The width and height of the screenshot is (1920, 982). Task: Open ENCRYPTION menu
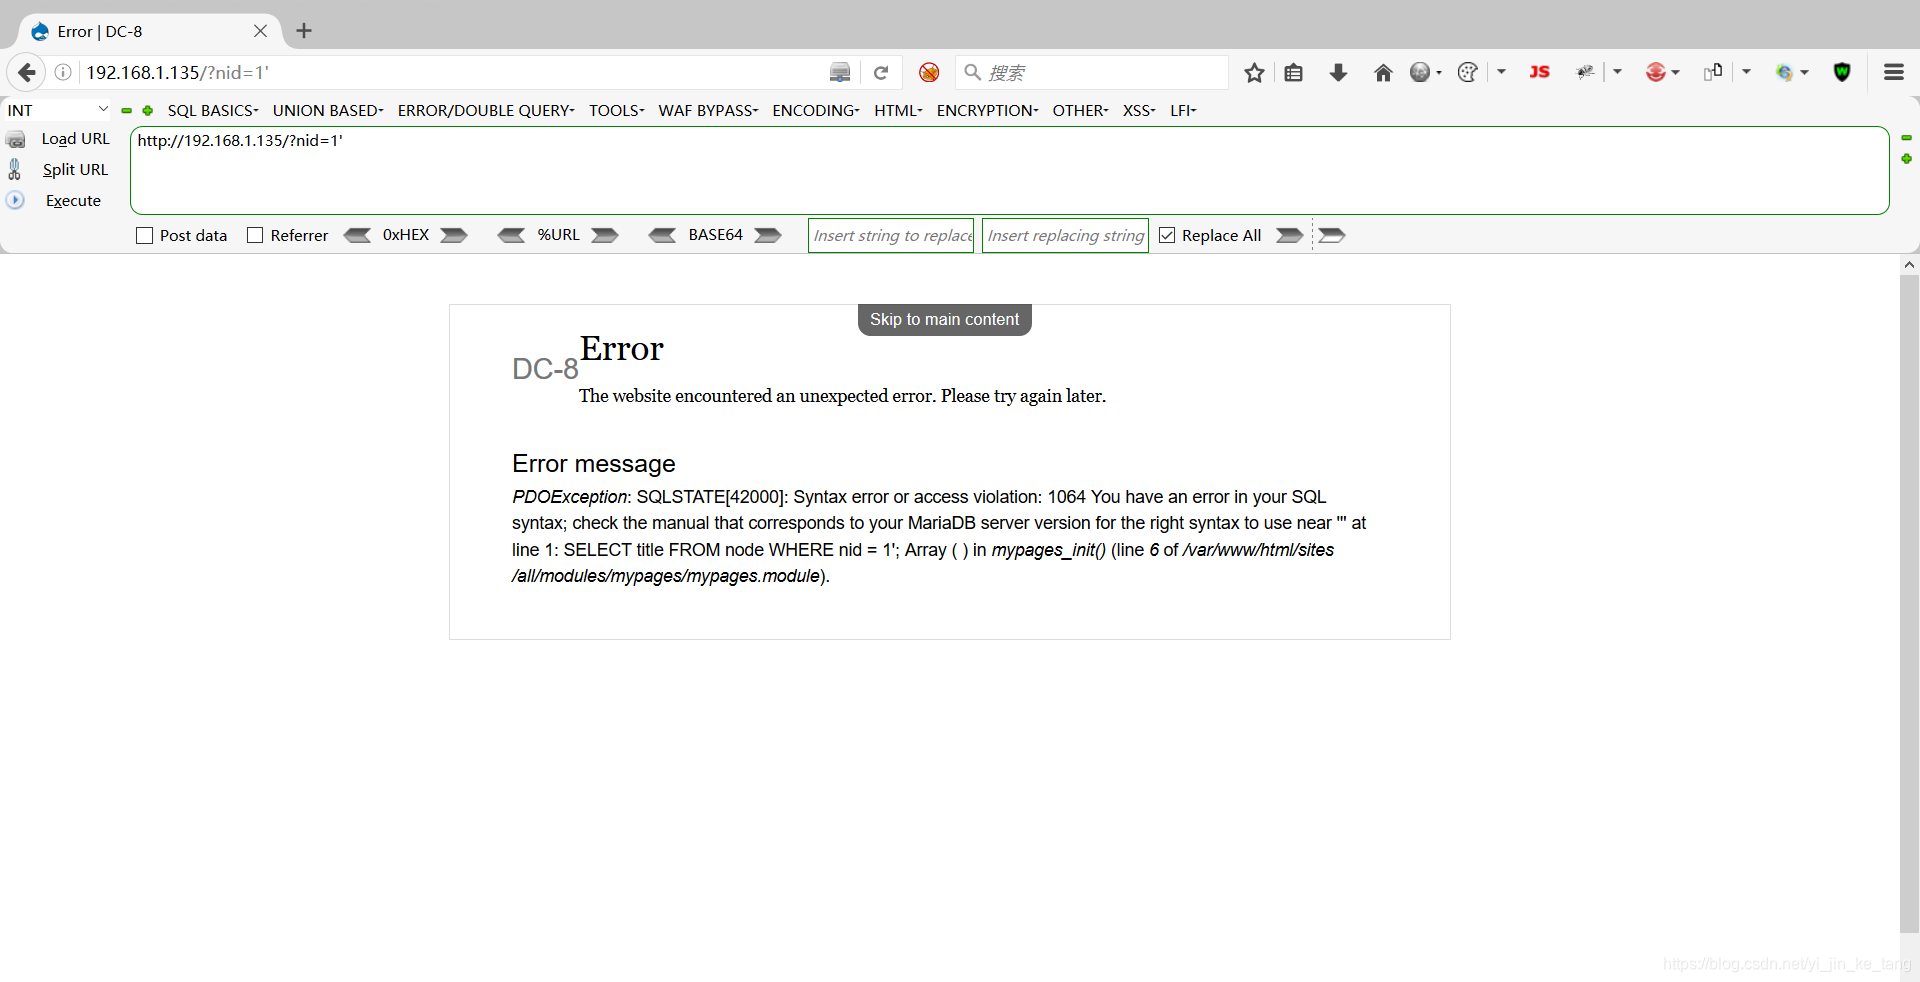click(x=987, y=110)
